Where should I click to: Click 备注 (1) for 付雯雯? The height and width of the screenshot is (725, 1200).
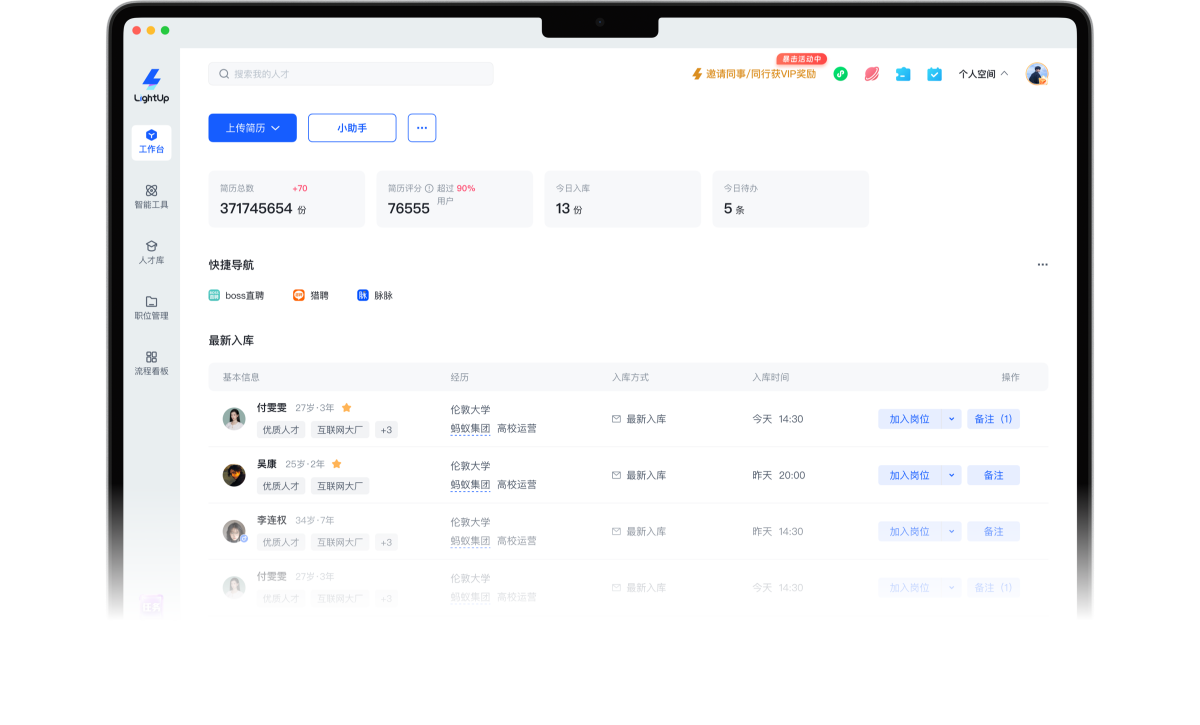click(x=993, y=419)
